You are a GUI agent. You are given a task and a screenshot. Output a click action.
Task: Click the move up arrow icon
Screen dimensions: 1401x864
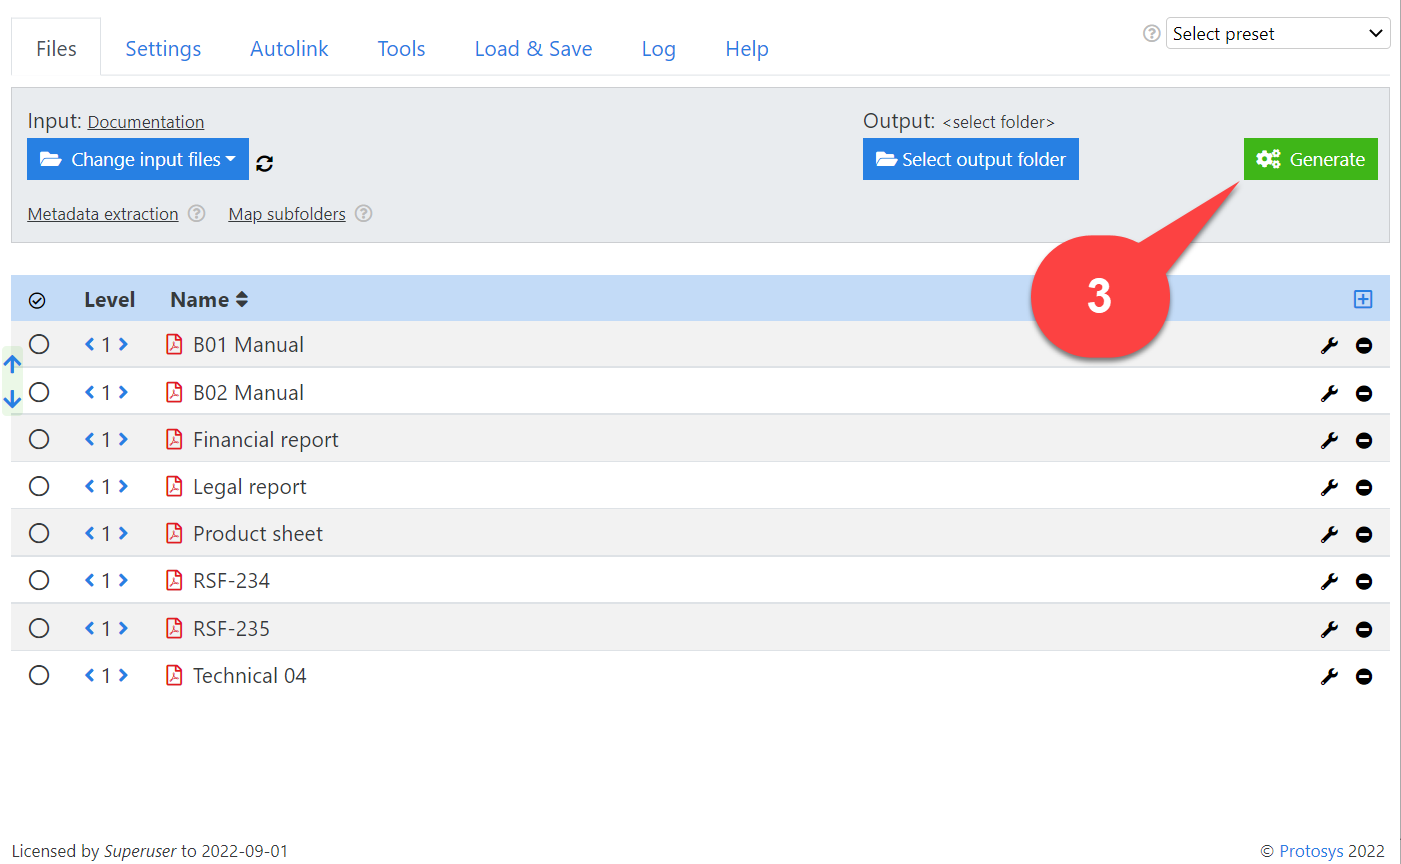point(13,364)
